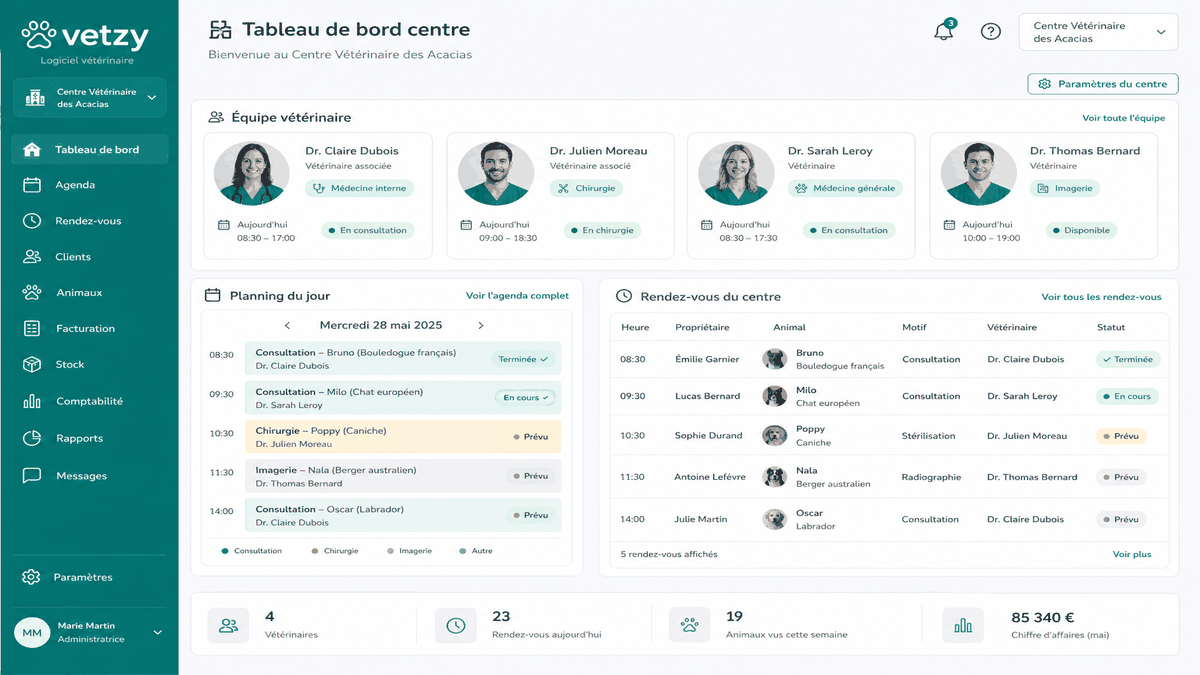1200x675 pixels.
Task: Click the Agenda calendar icon in sidebar
Action: tap(32, 185)
